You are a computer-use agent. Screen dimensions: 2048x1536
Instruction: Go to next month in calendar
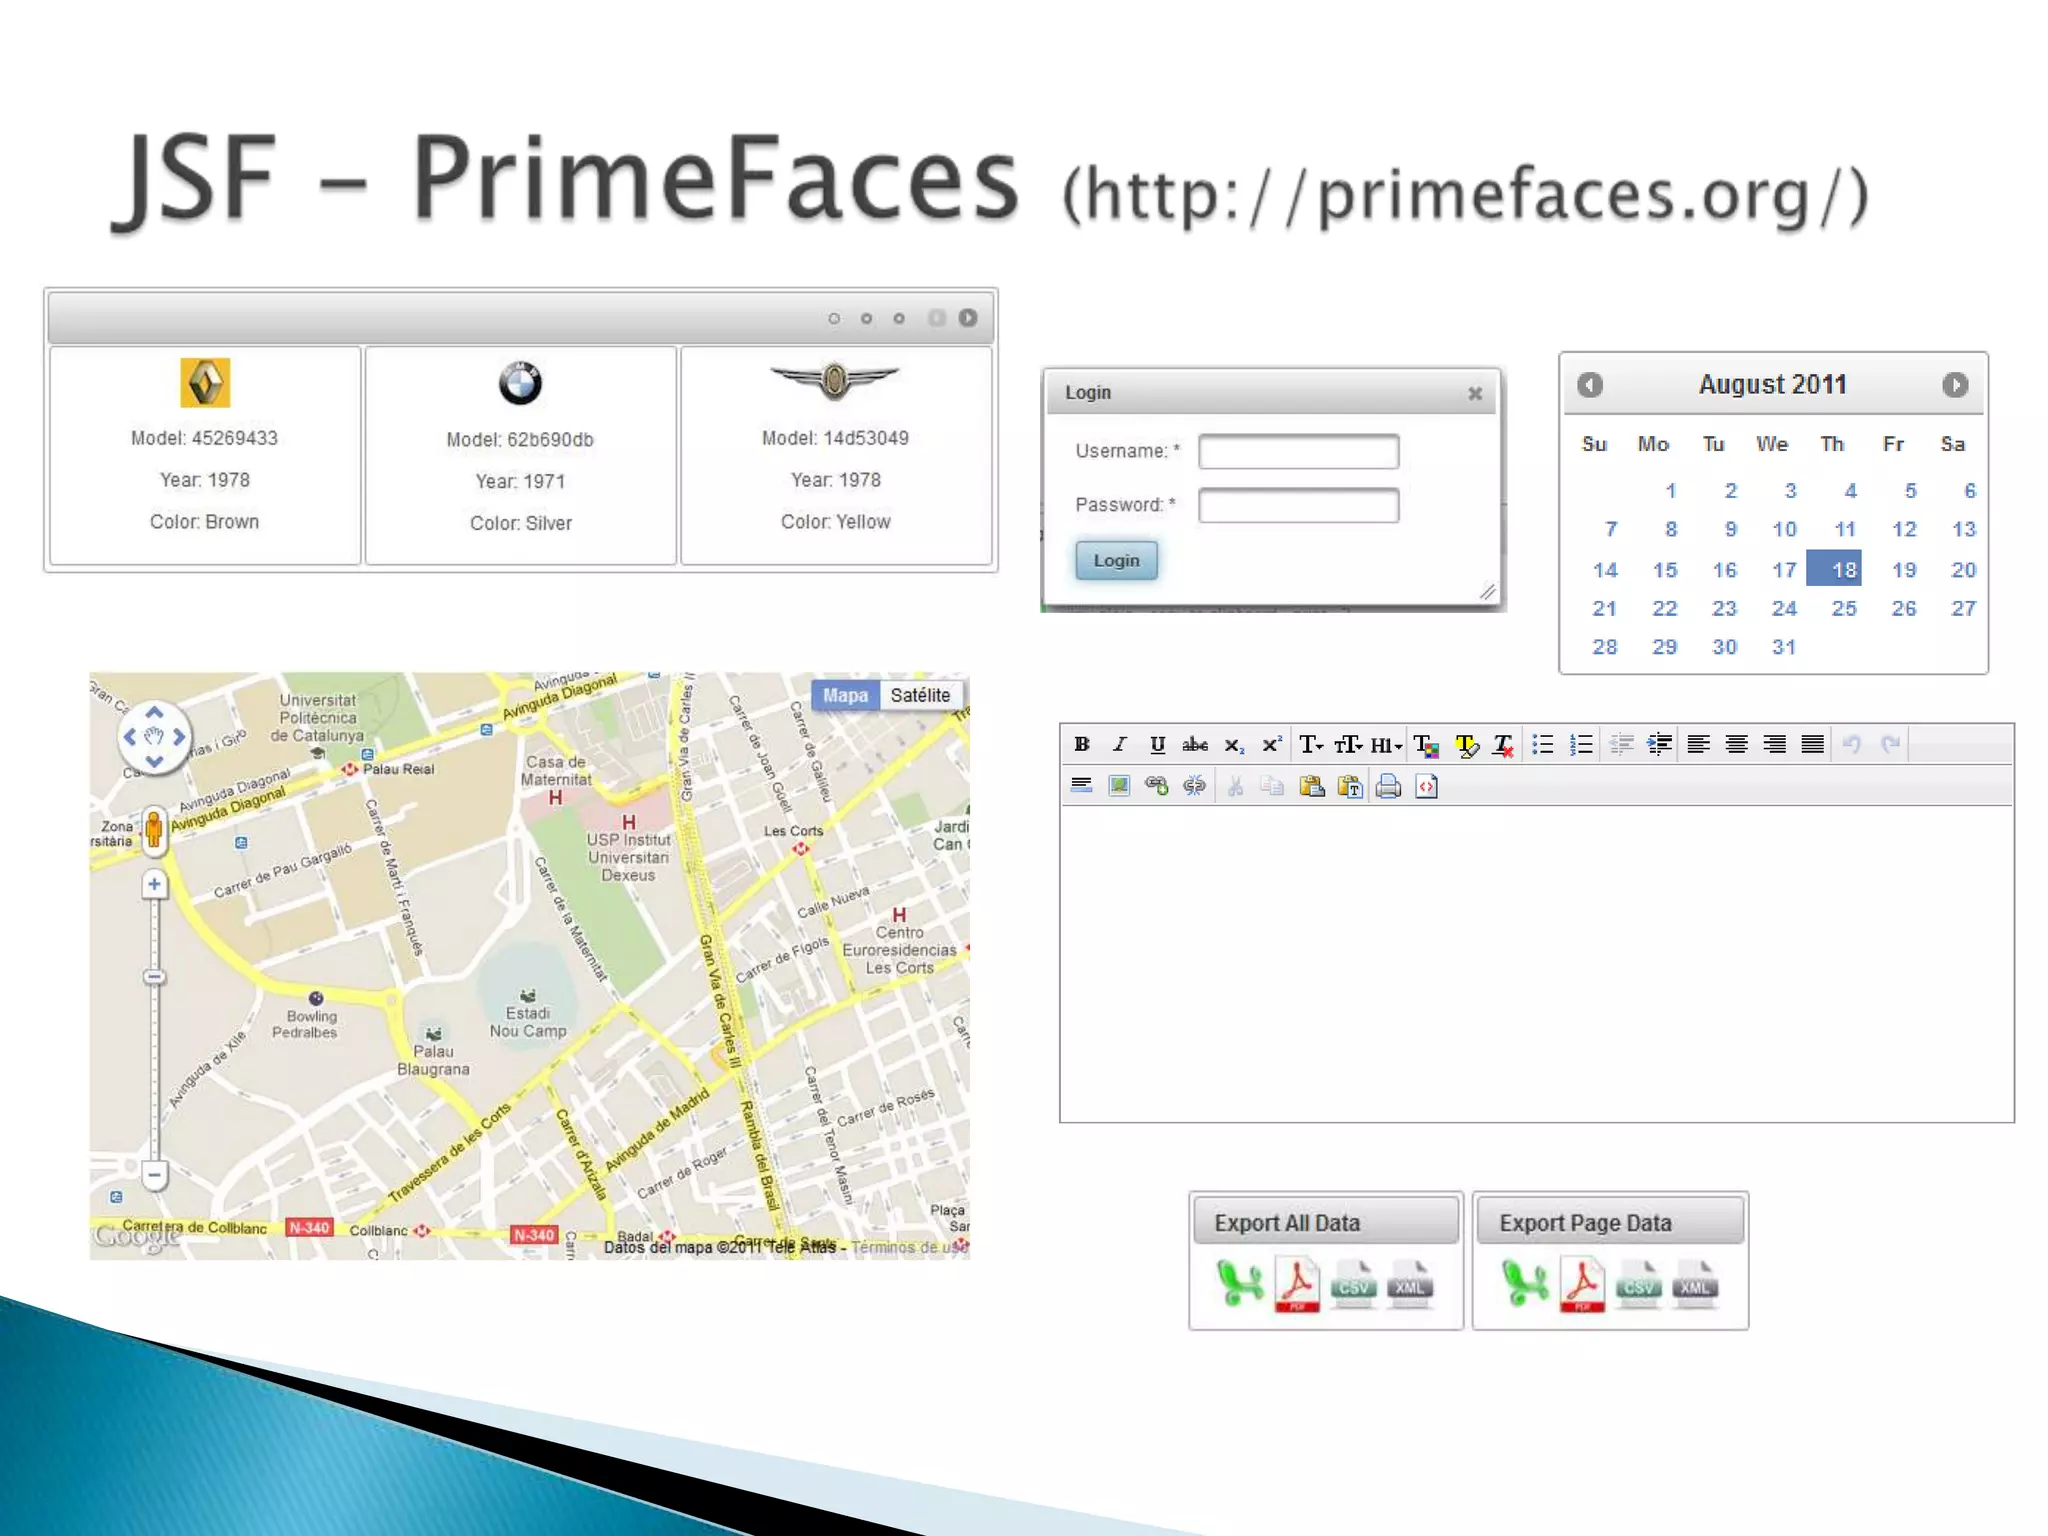coord(1955,385)
